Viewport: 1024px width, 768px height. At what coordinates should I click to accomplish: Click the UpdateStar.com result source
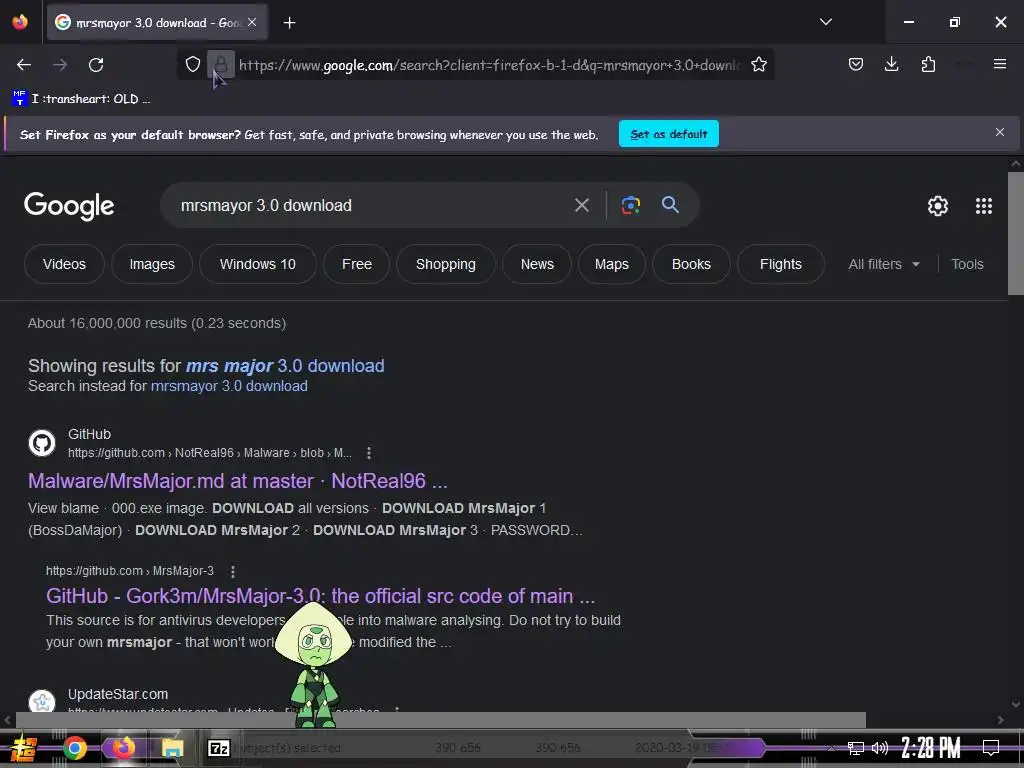pos(118,694)
